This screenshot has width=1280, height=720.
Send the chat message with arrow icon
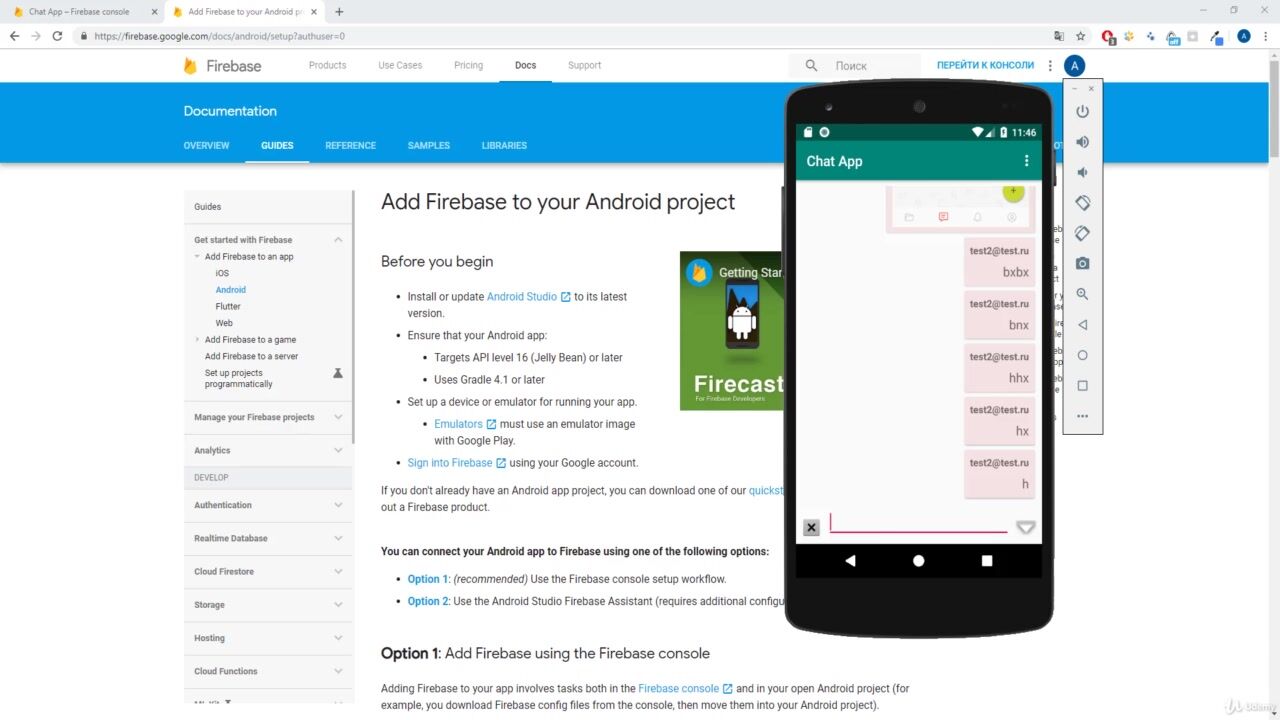click(x=1025, y=527)
